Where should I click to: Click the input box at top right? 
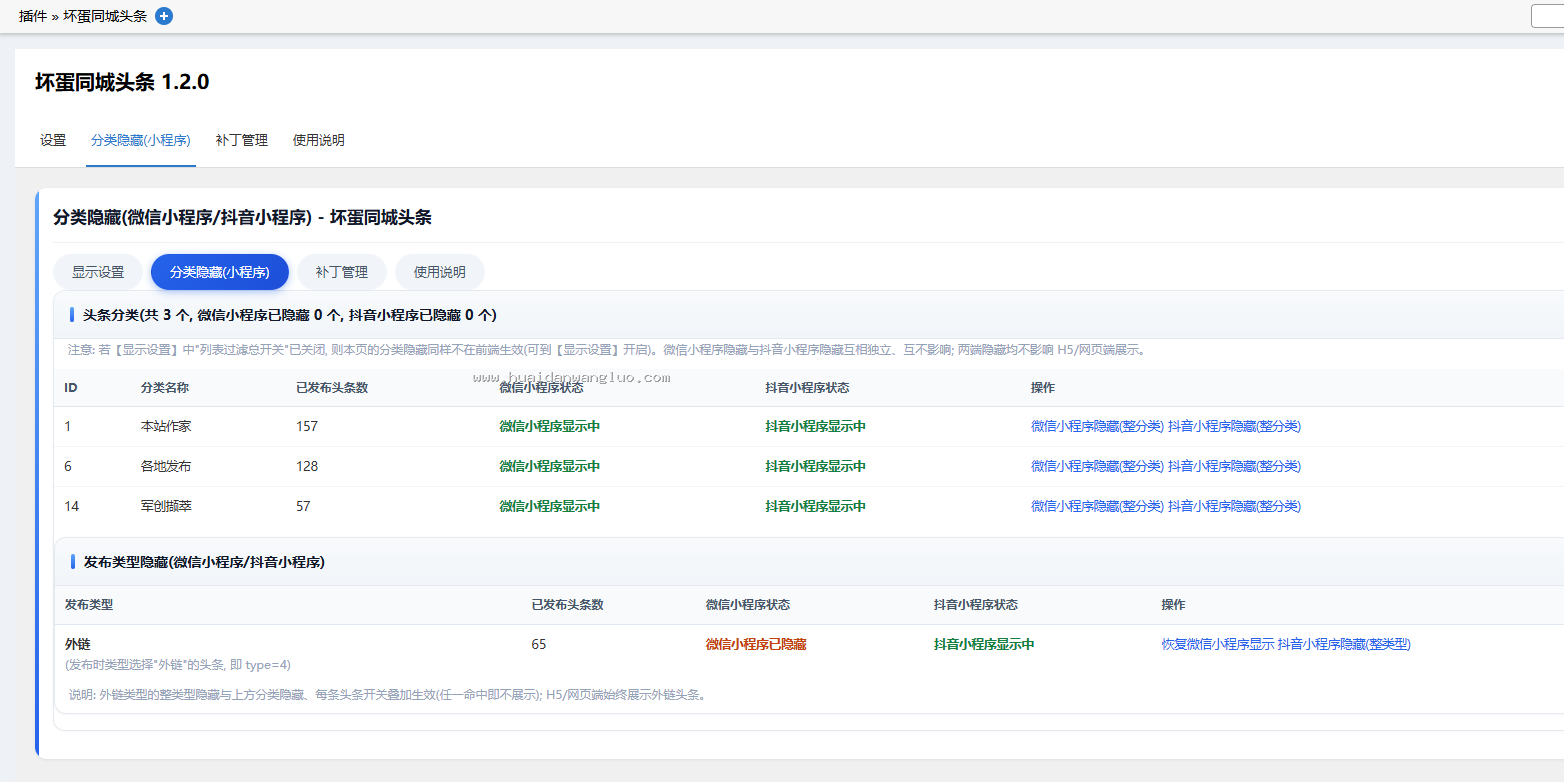click(x=1548, y=16)
